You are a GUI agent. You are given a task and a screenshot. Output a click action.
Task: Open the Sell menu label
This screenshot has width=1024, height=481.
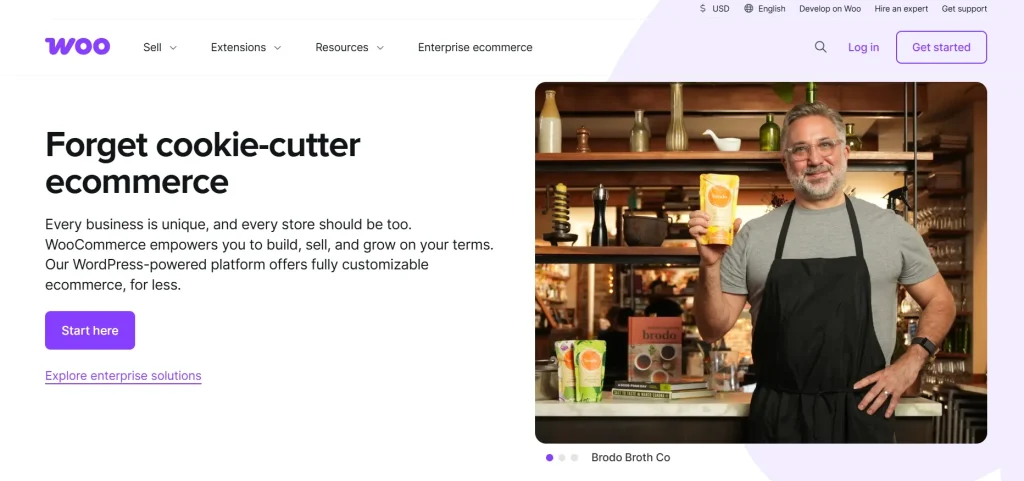[x=152, y=47]
